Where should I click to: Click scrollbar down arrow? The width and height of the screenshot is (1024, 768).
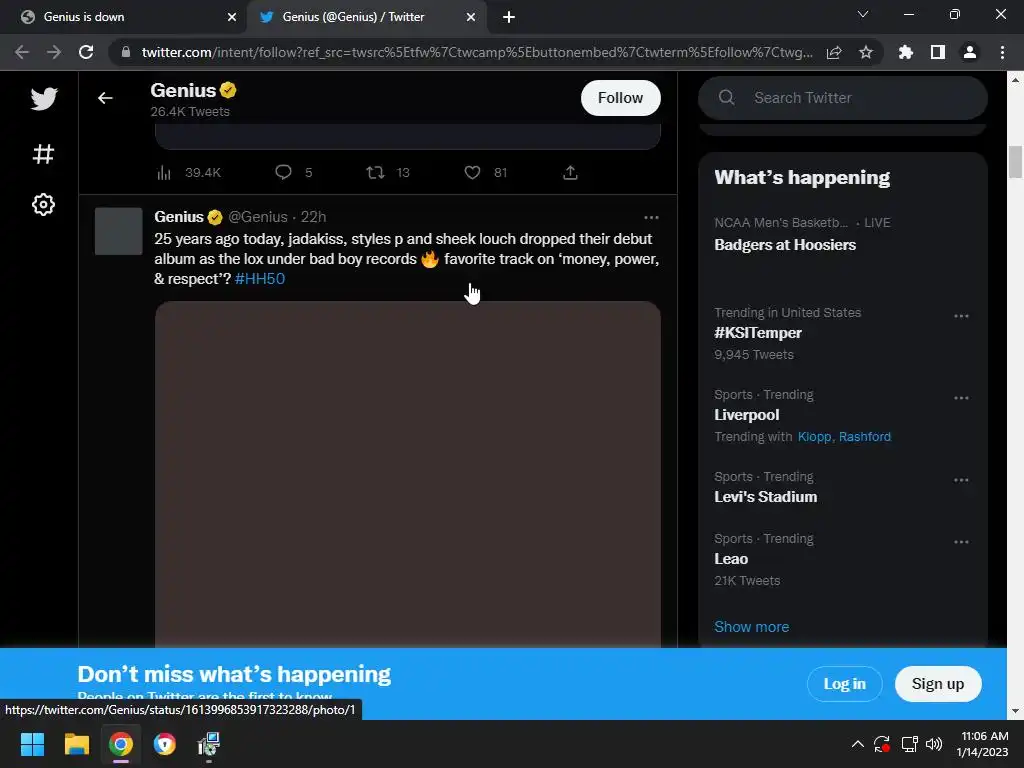(x=1015, y=711)
